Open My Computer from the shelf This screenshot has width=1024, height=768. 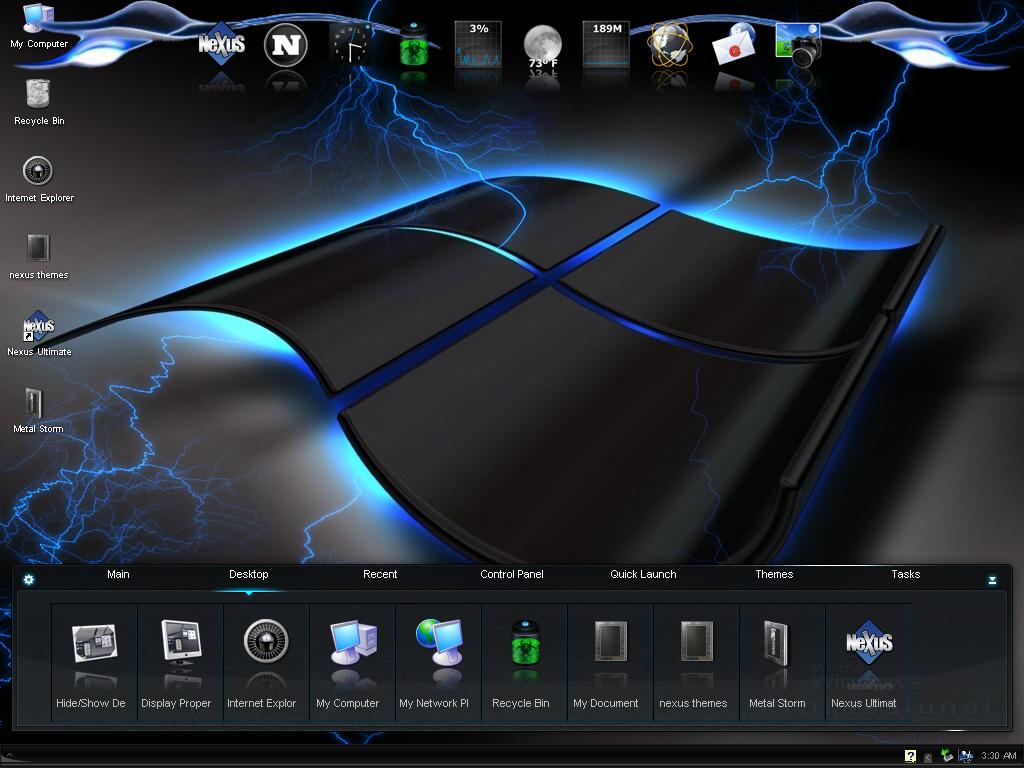coord(352,662)
